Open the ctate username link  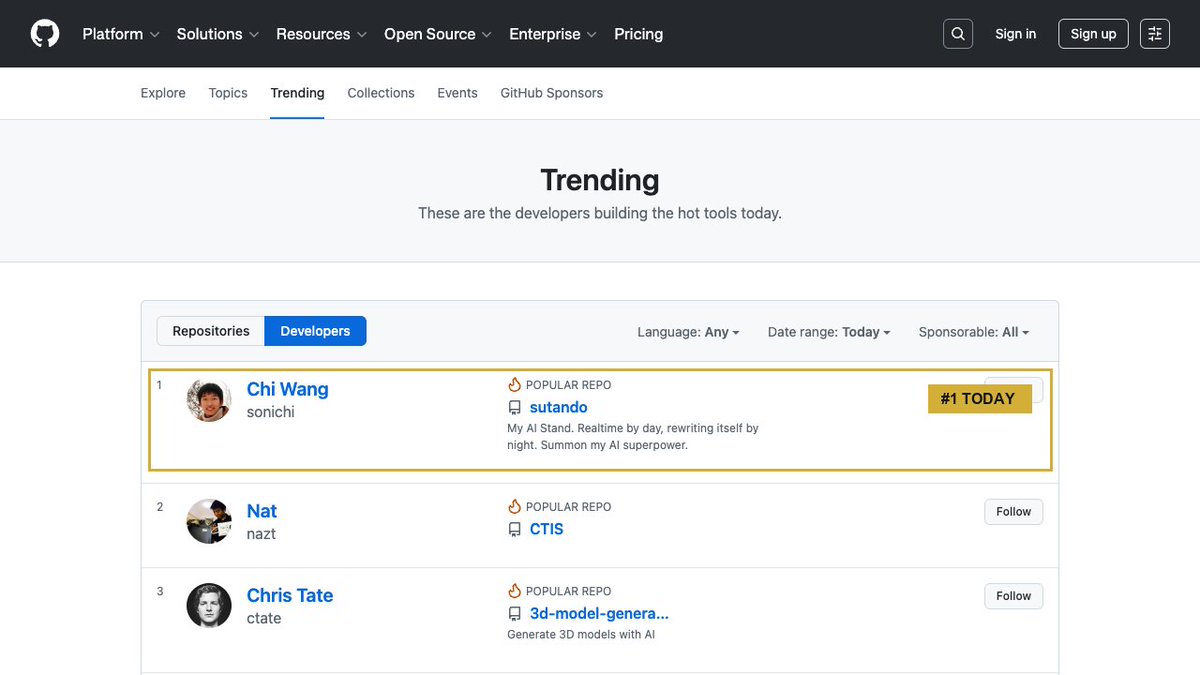[x=264, y=618]
